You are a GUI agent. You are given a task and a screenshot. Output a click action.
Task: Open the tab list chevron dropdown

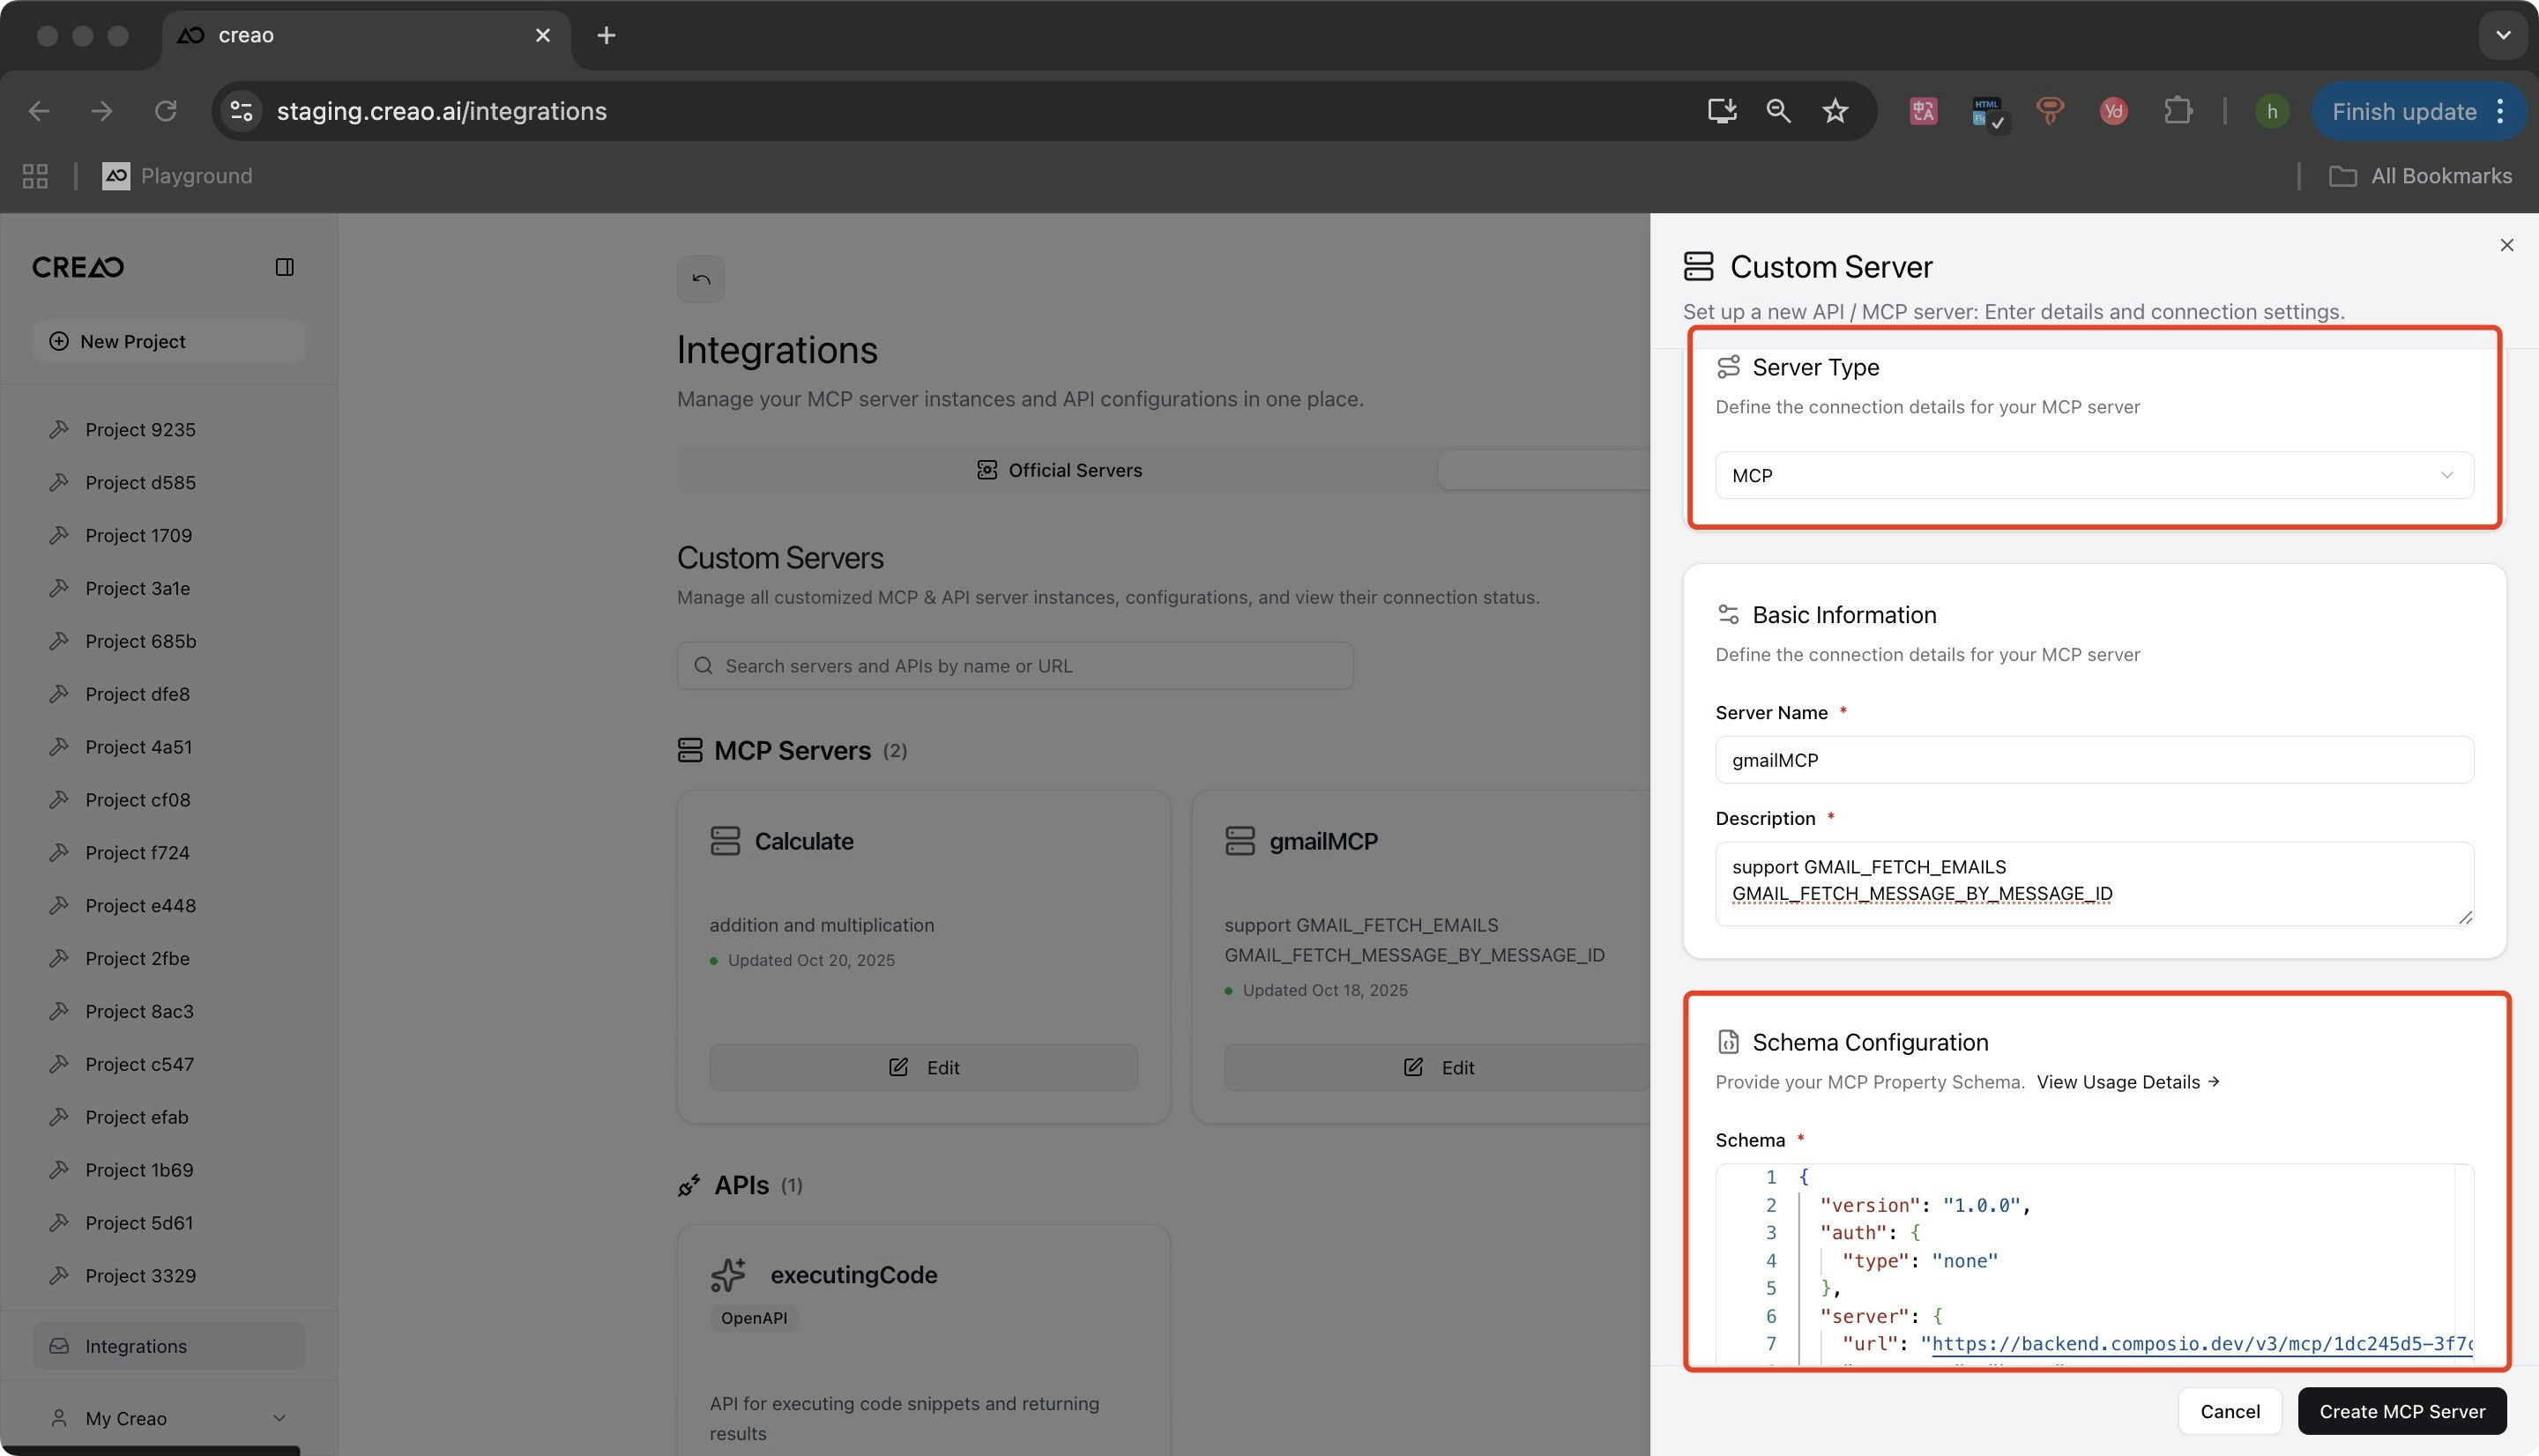coord(2502,35)
